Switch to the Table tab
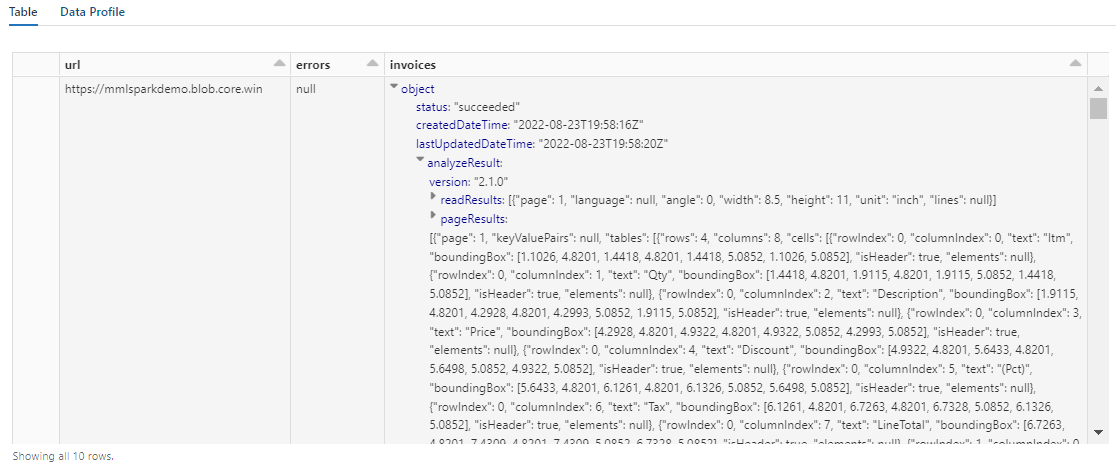The width and height of the screenshot is (1116, 467). [x=23, y=12]
